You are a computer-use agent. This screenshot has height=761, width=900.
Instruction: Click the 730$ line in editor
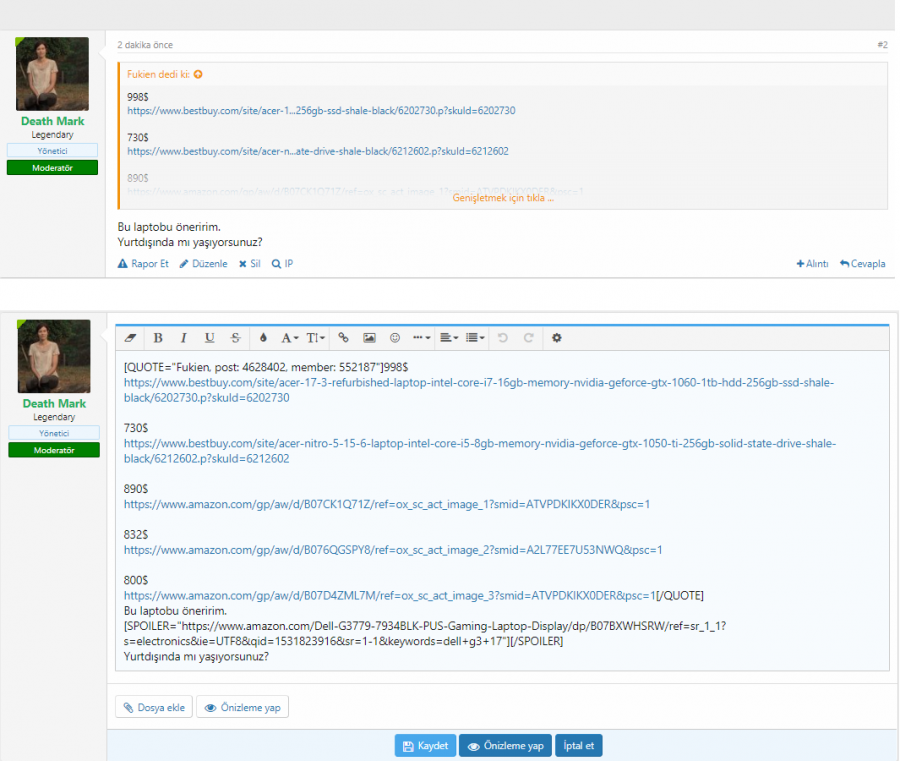point(136,428)
